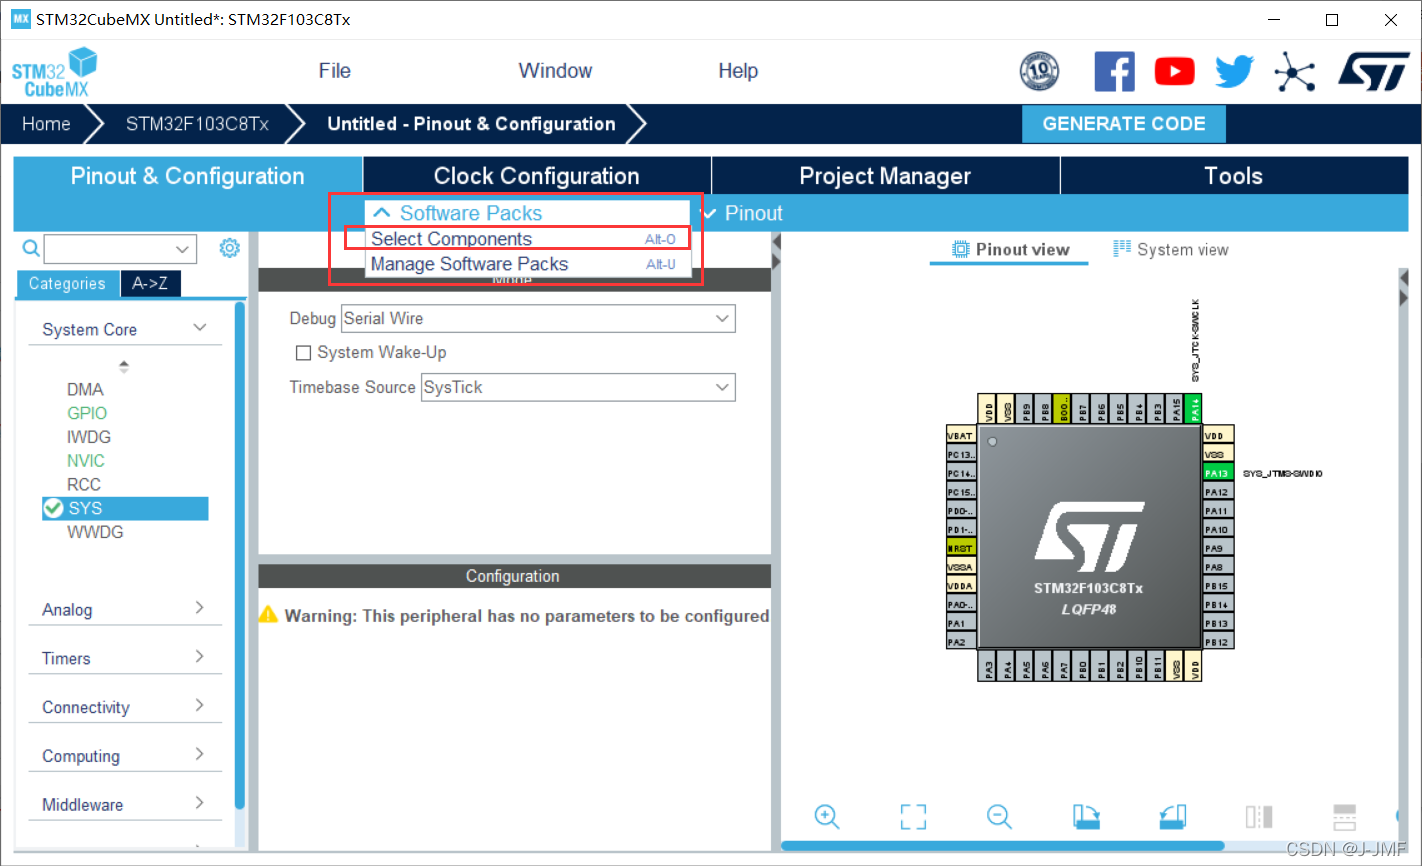Image resolution: width=1422 pixels, height=866 pixels.
Task: Click the ST community network icon
Action: (x=1295, y=72)
